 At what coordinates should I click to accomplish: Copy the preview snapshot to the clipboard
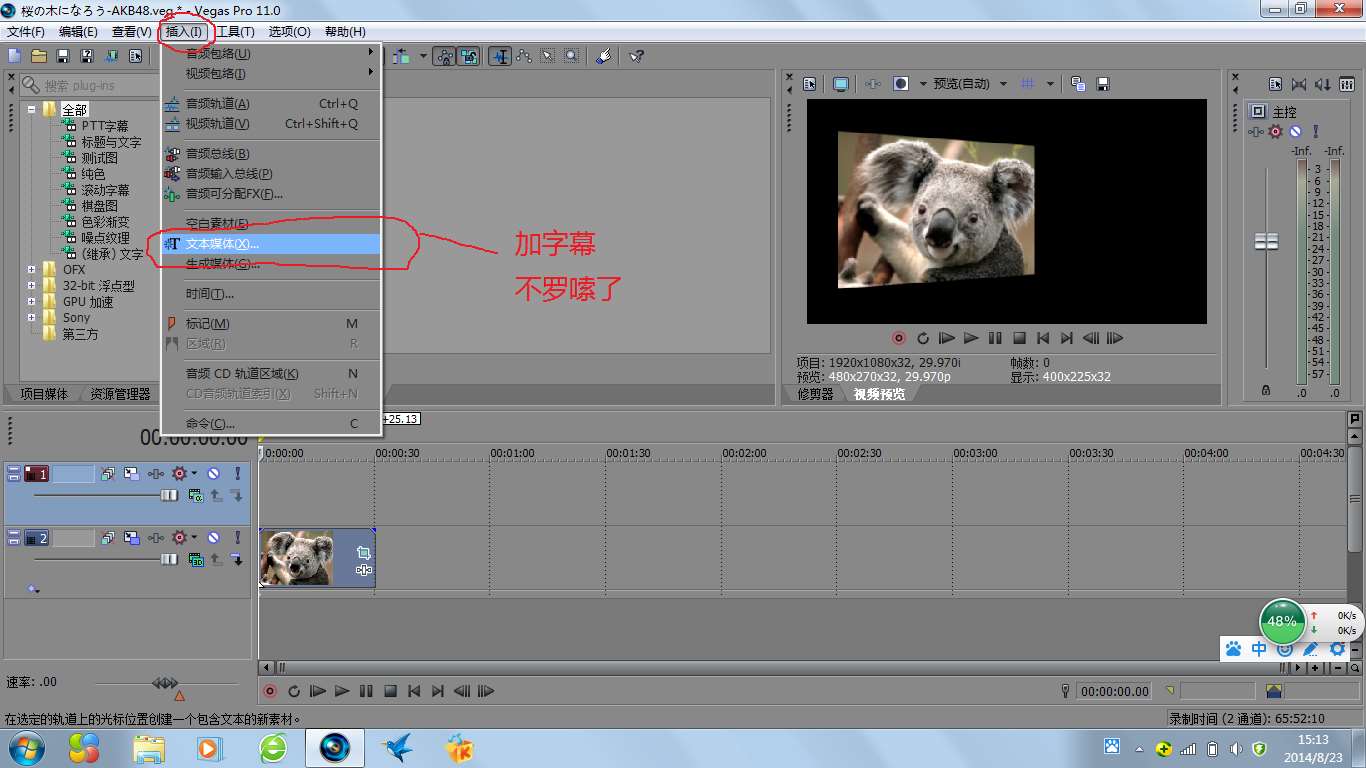(x=1078, y=84)
